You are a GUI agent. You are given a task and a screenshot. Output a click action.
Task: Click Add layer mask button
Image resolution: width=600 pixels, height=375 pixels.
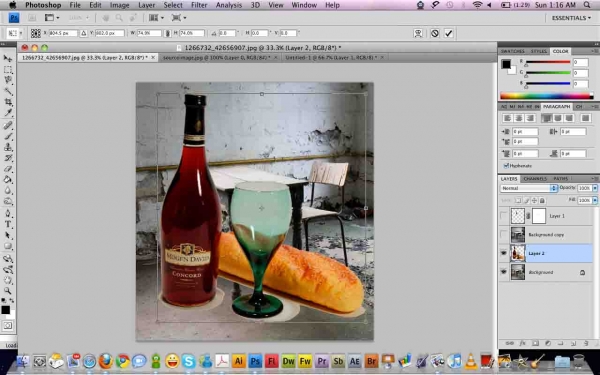535,344
